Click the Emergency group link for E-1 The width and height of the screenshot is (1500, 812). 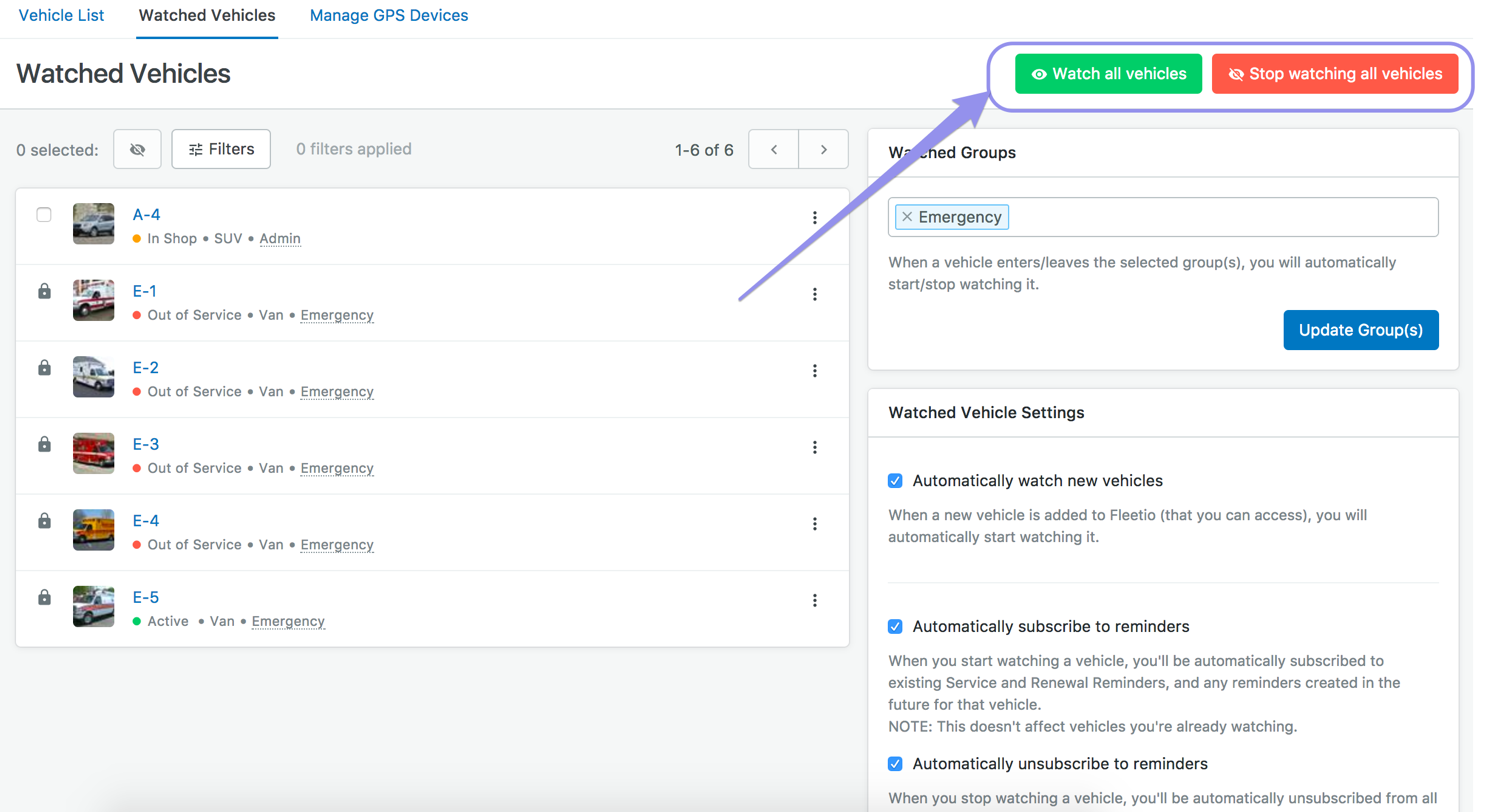(x=337, y=315)
